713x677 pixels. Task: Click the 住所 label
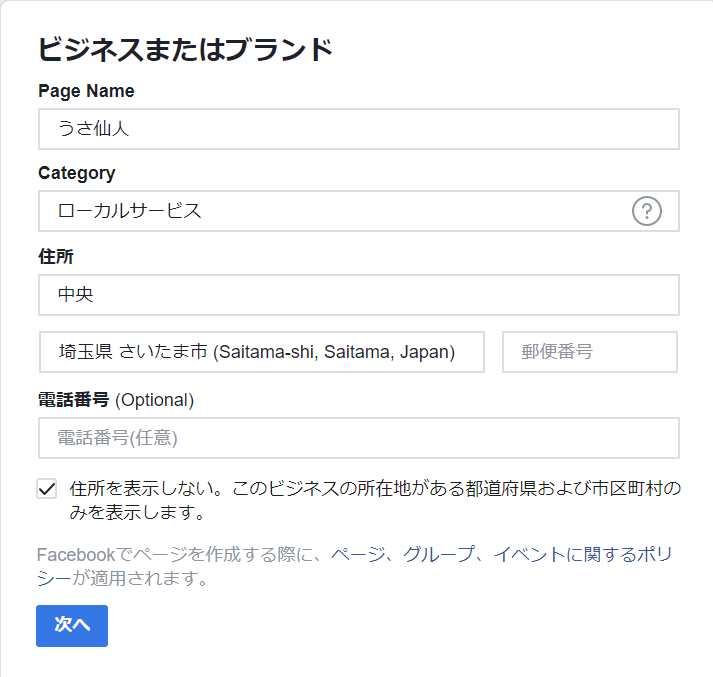[x=56, y=257]
